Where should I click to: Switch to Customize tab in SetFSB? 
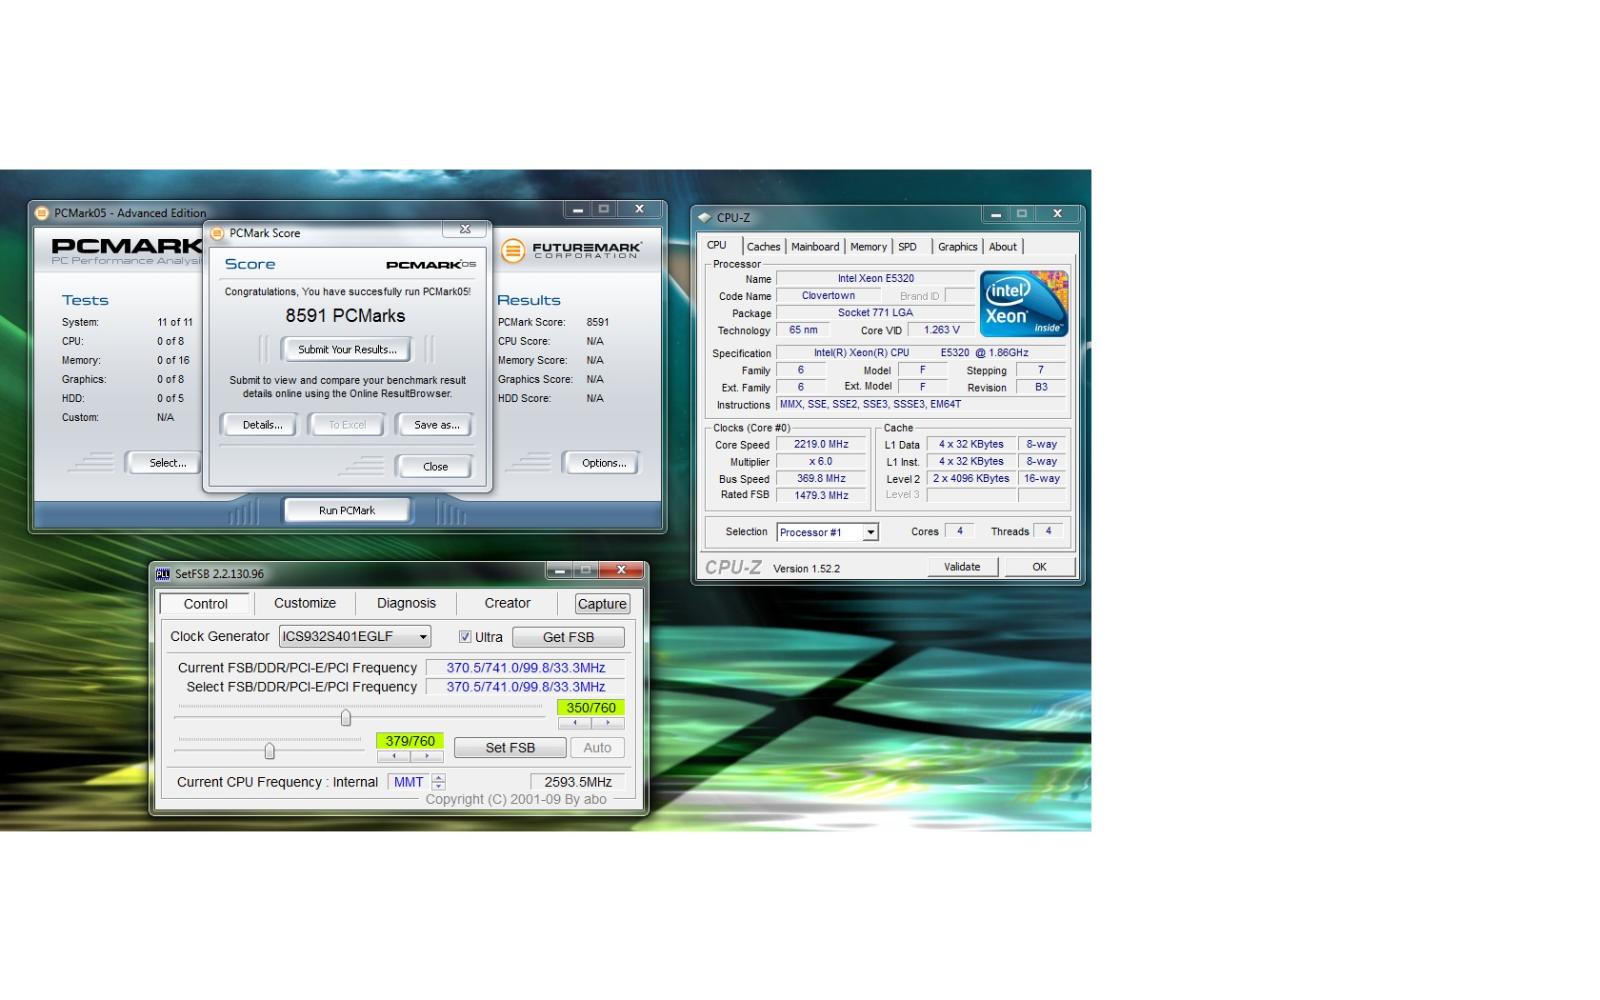coord(305,603)
